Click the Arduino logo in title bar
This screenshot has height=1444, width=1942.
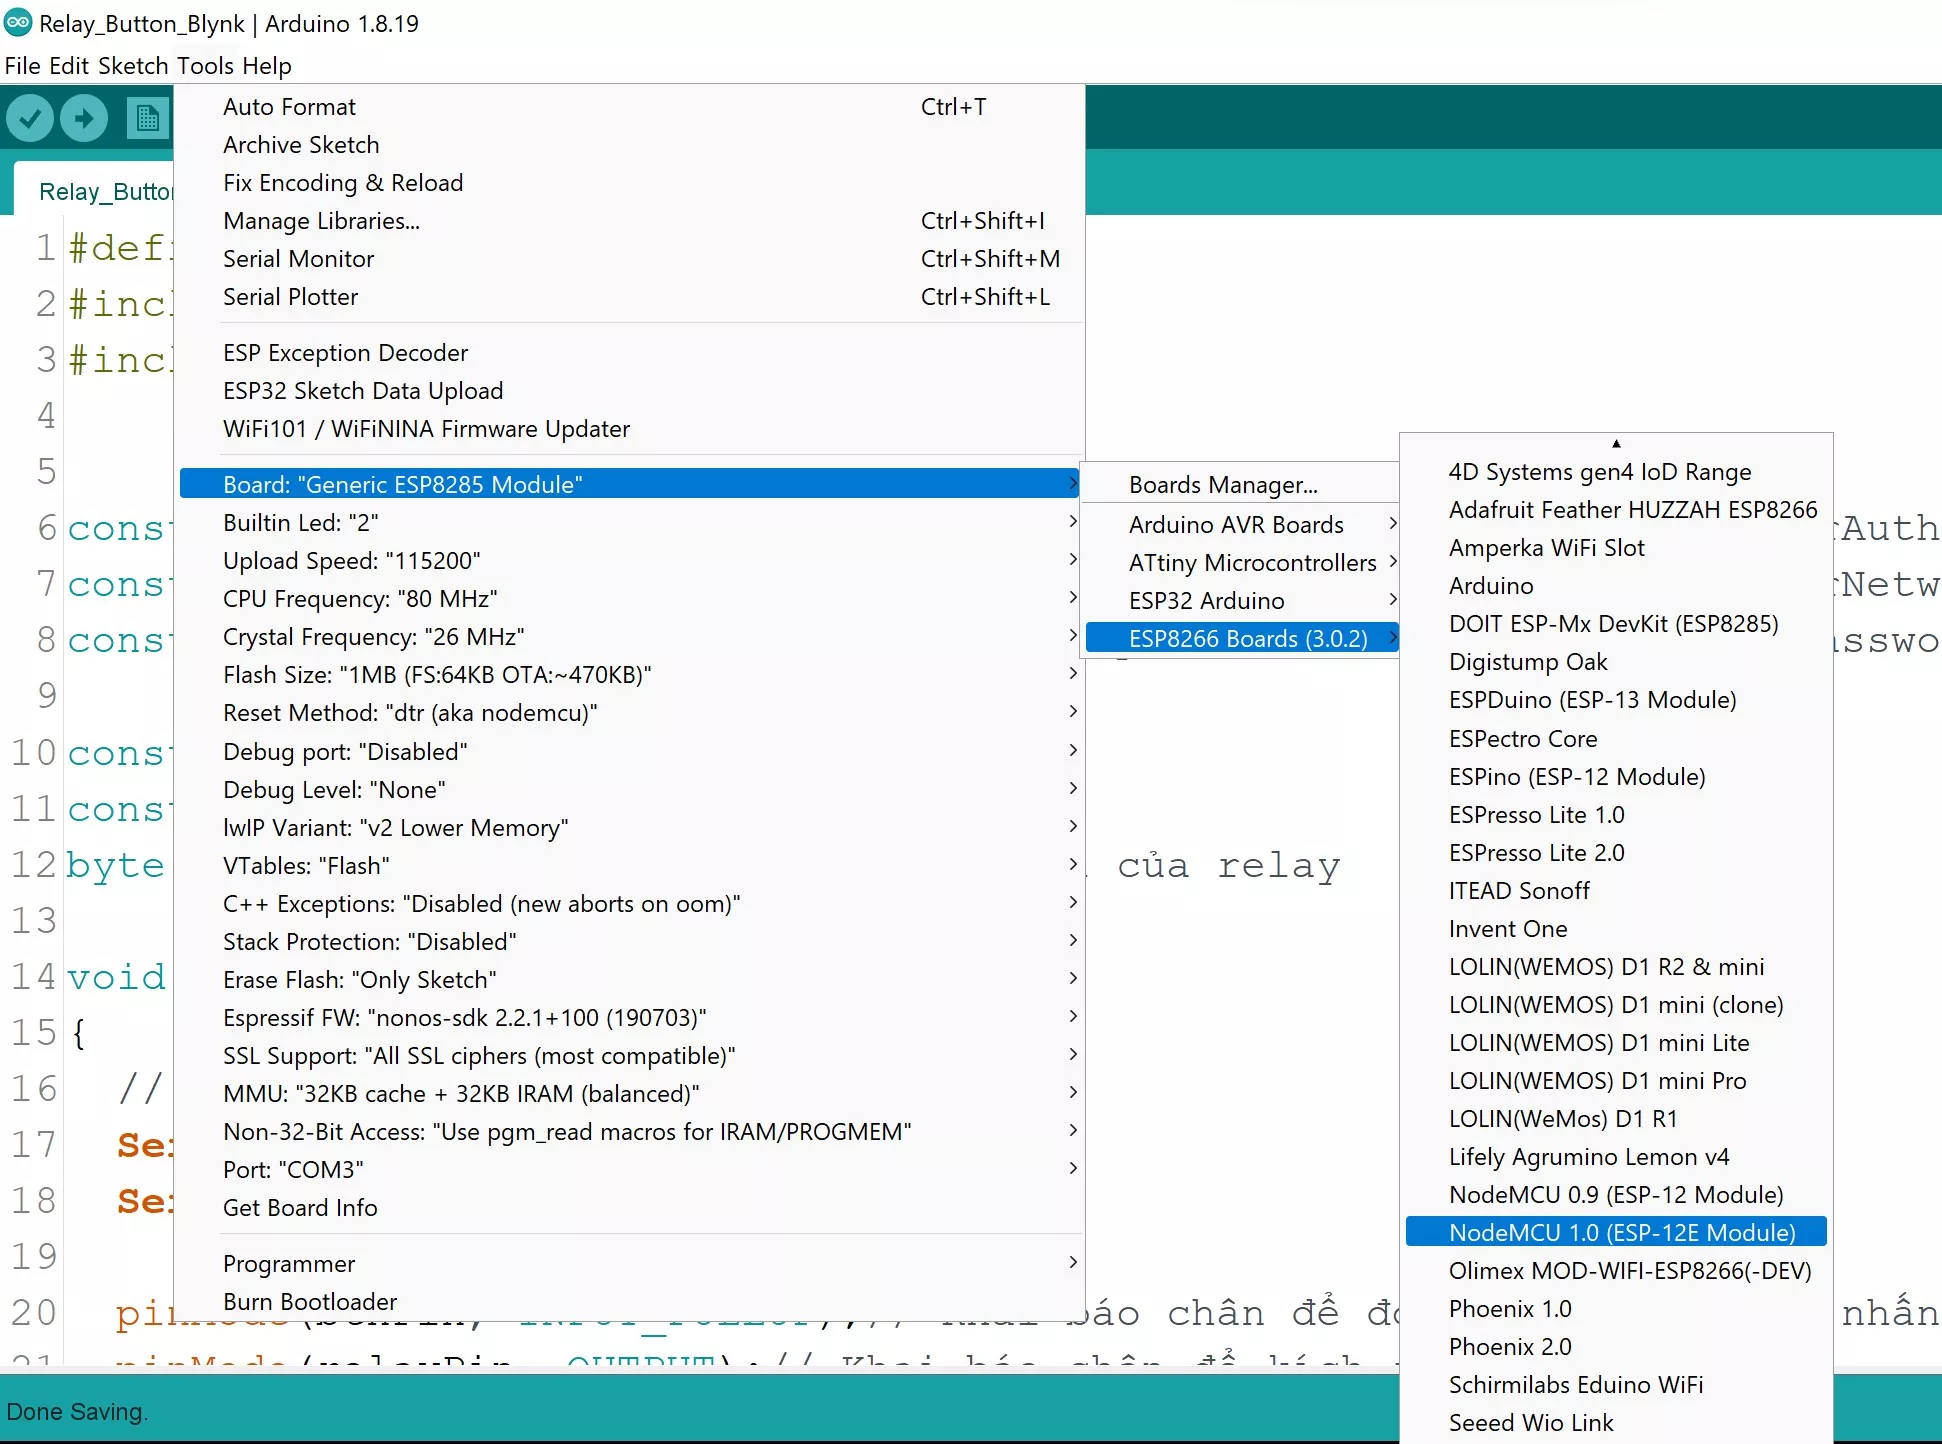18,22
